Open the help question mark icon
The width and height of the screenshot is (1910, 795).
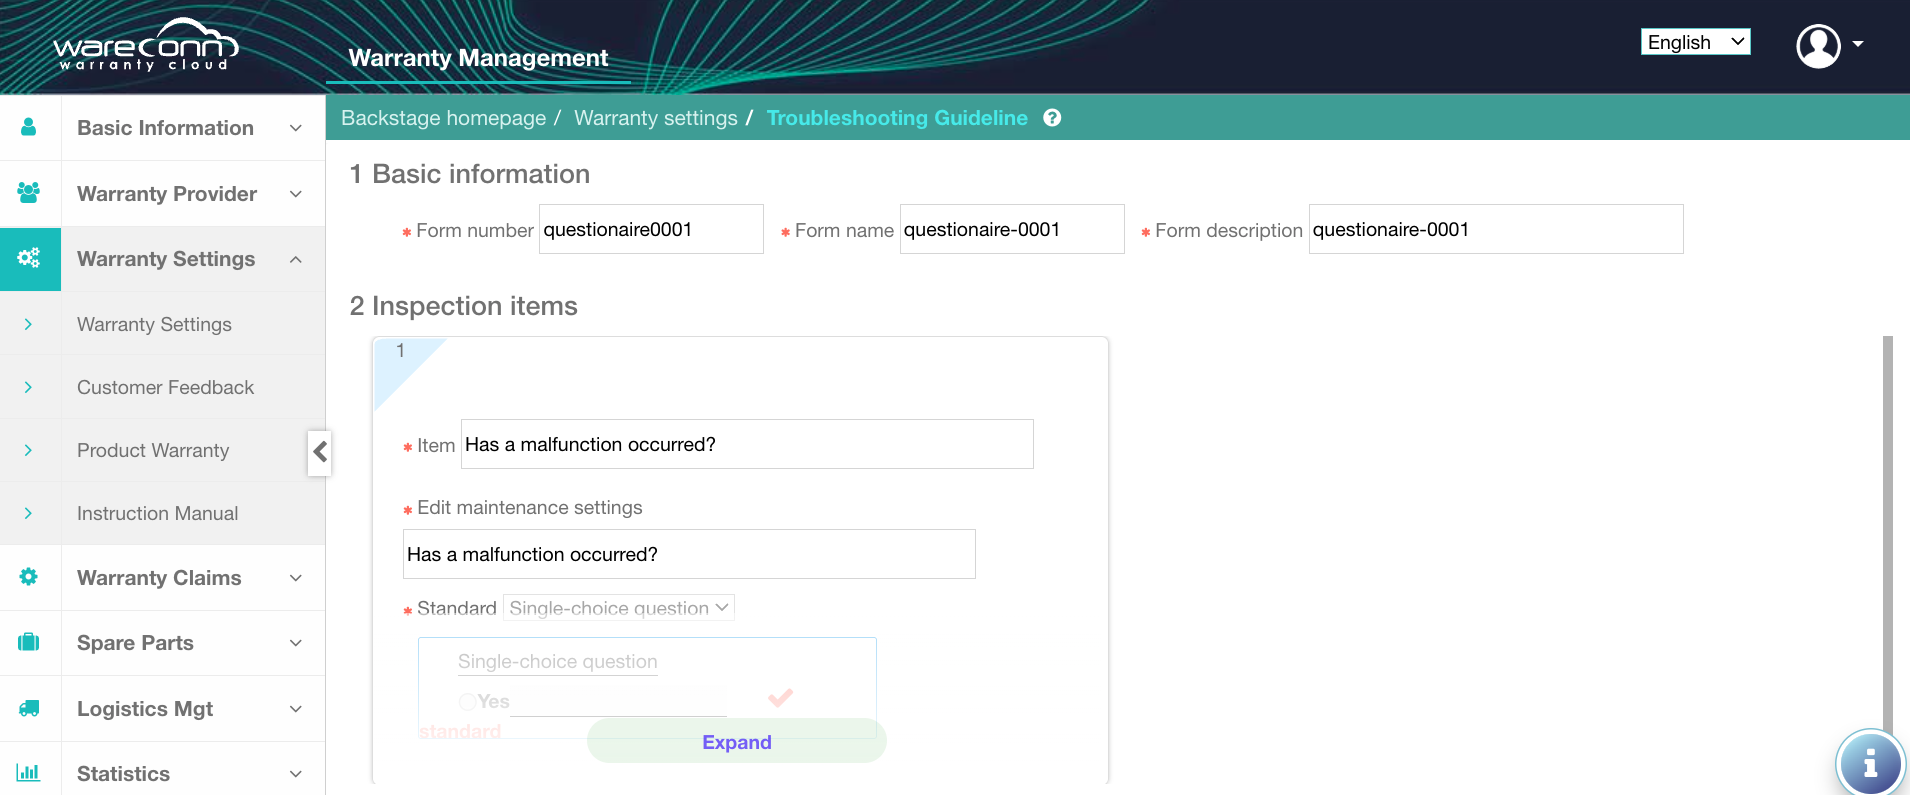tap(1052, 118)
